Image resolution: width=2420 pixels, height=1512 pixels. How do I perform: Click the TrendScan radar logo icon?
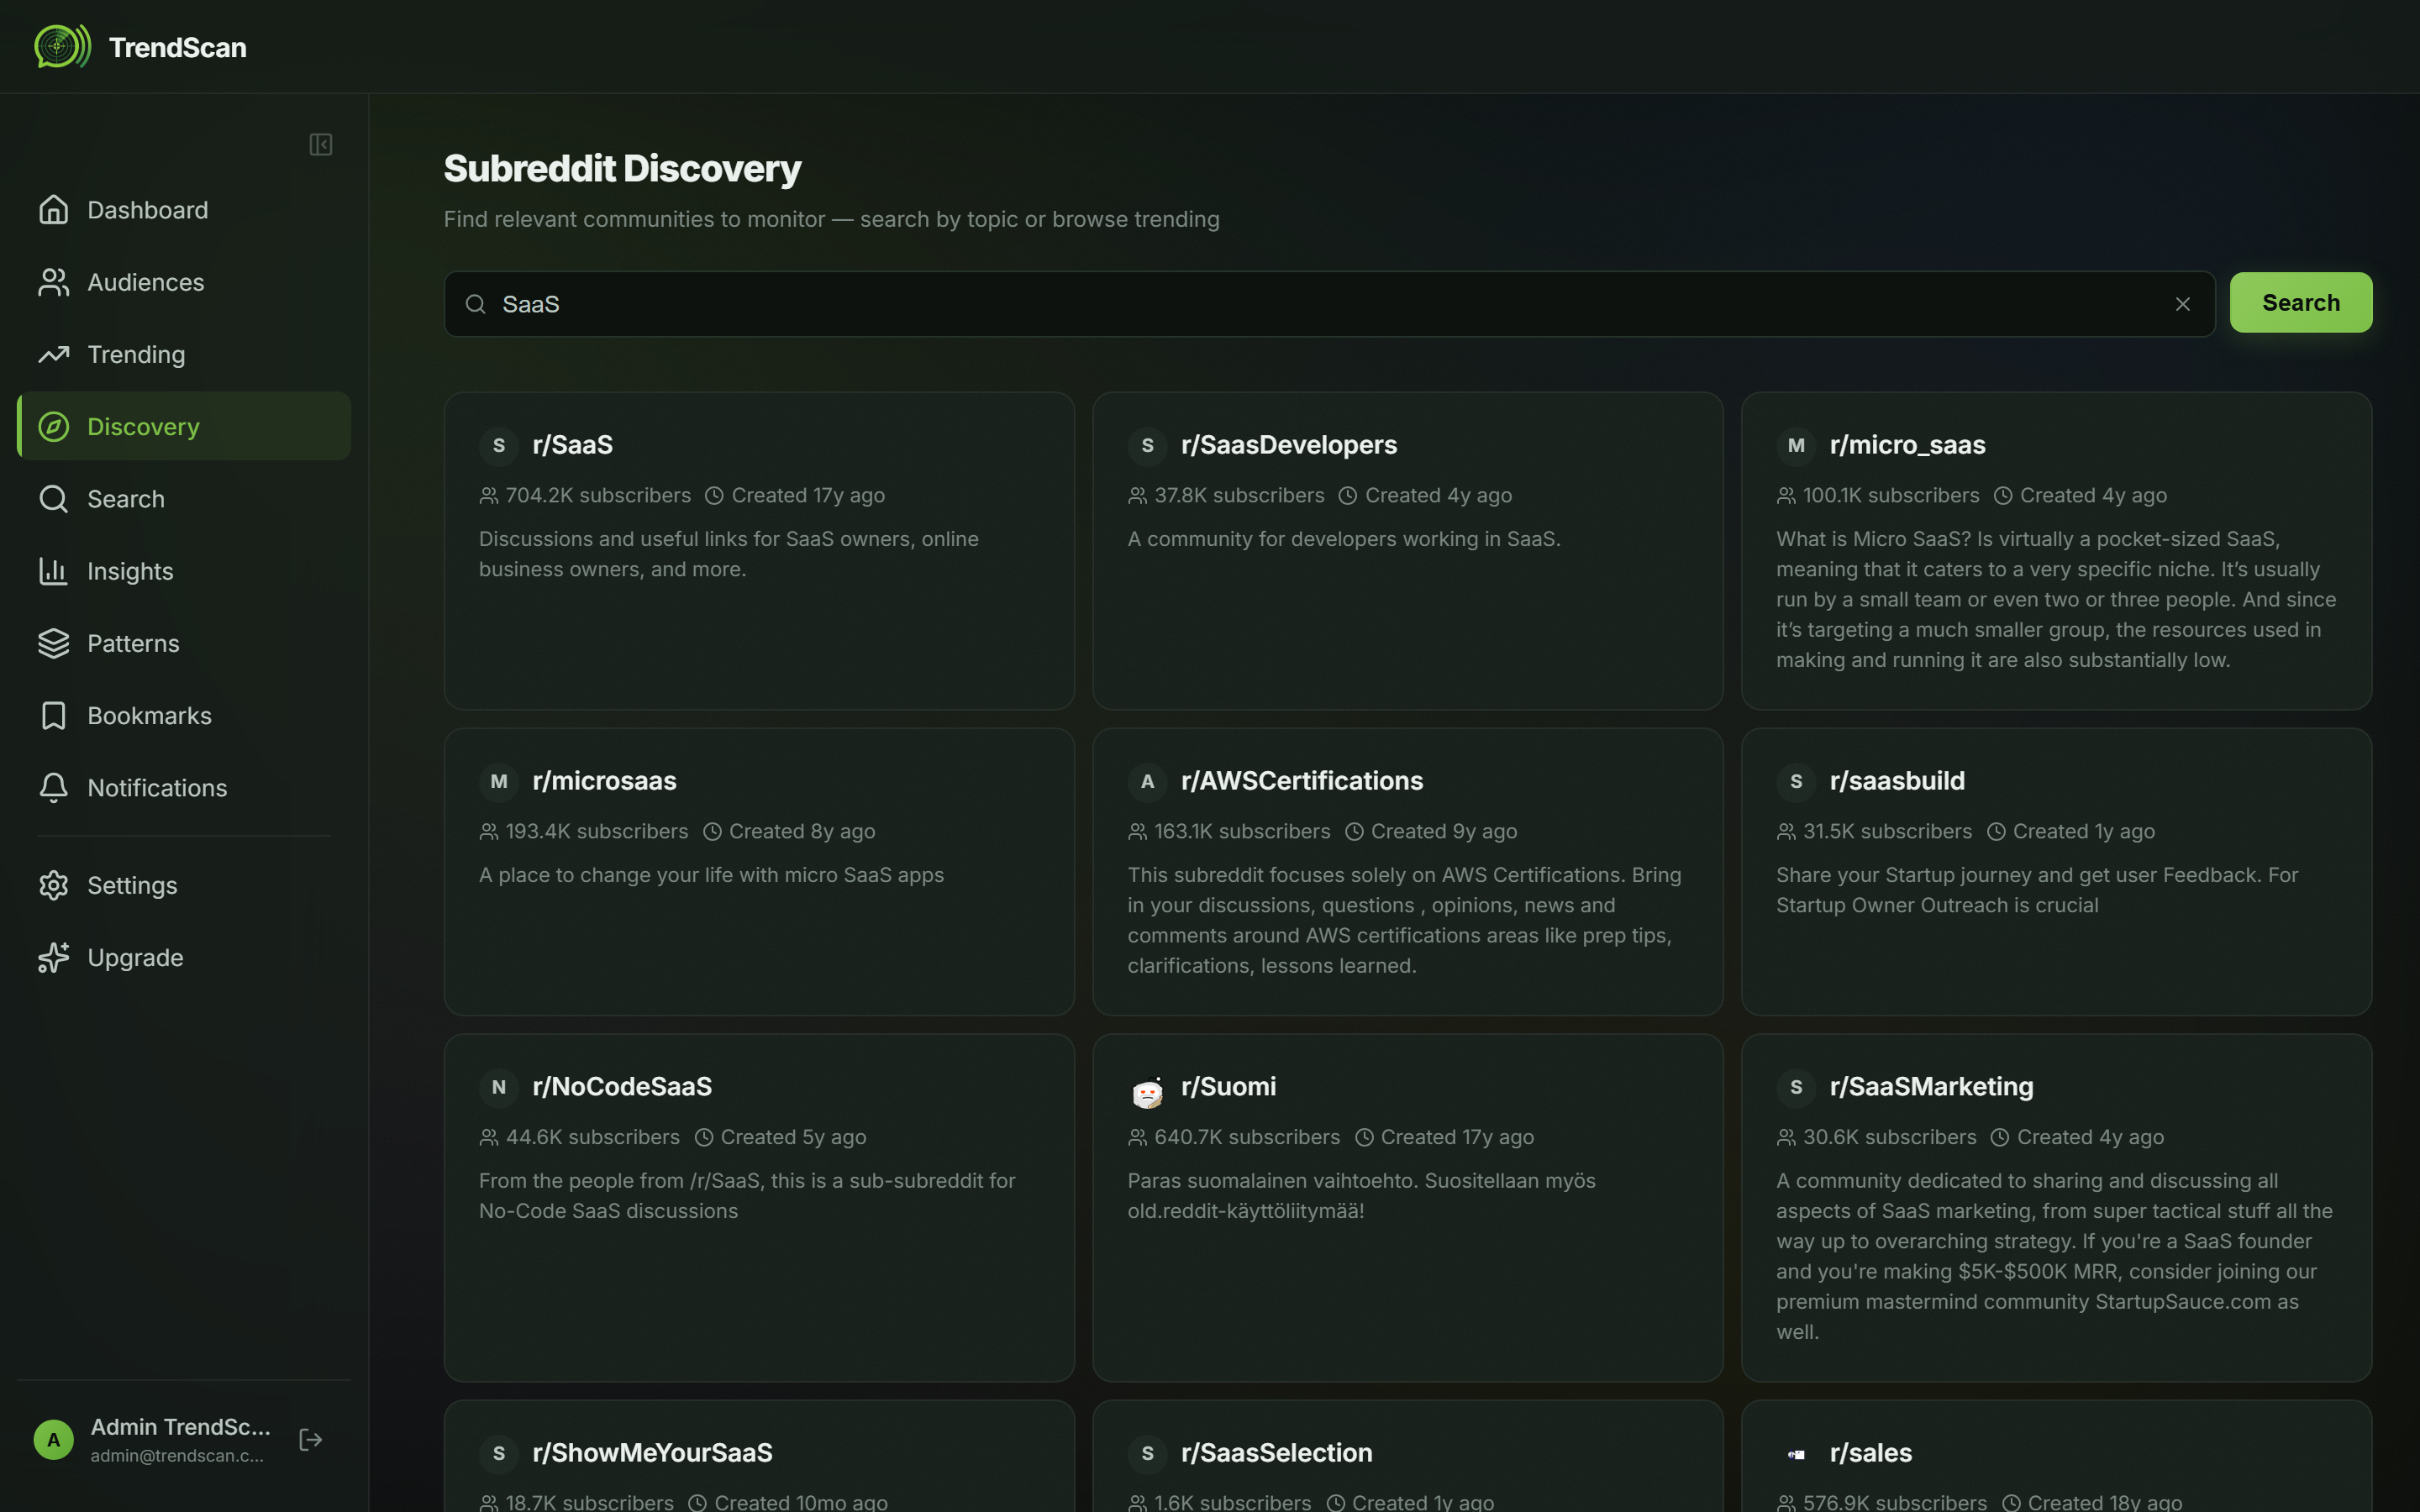point(62,46)
